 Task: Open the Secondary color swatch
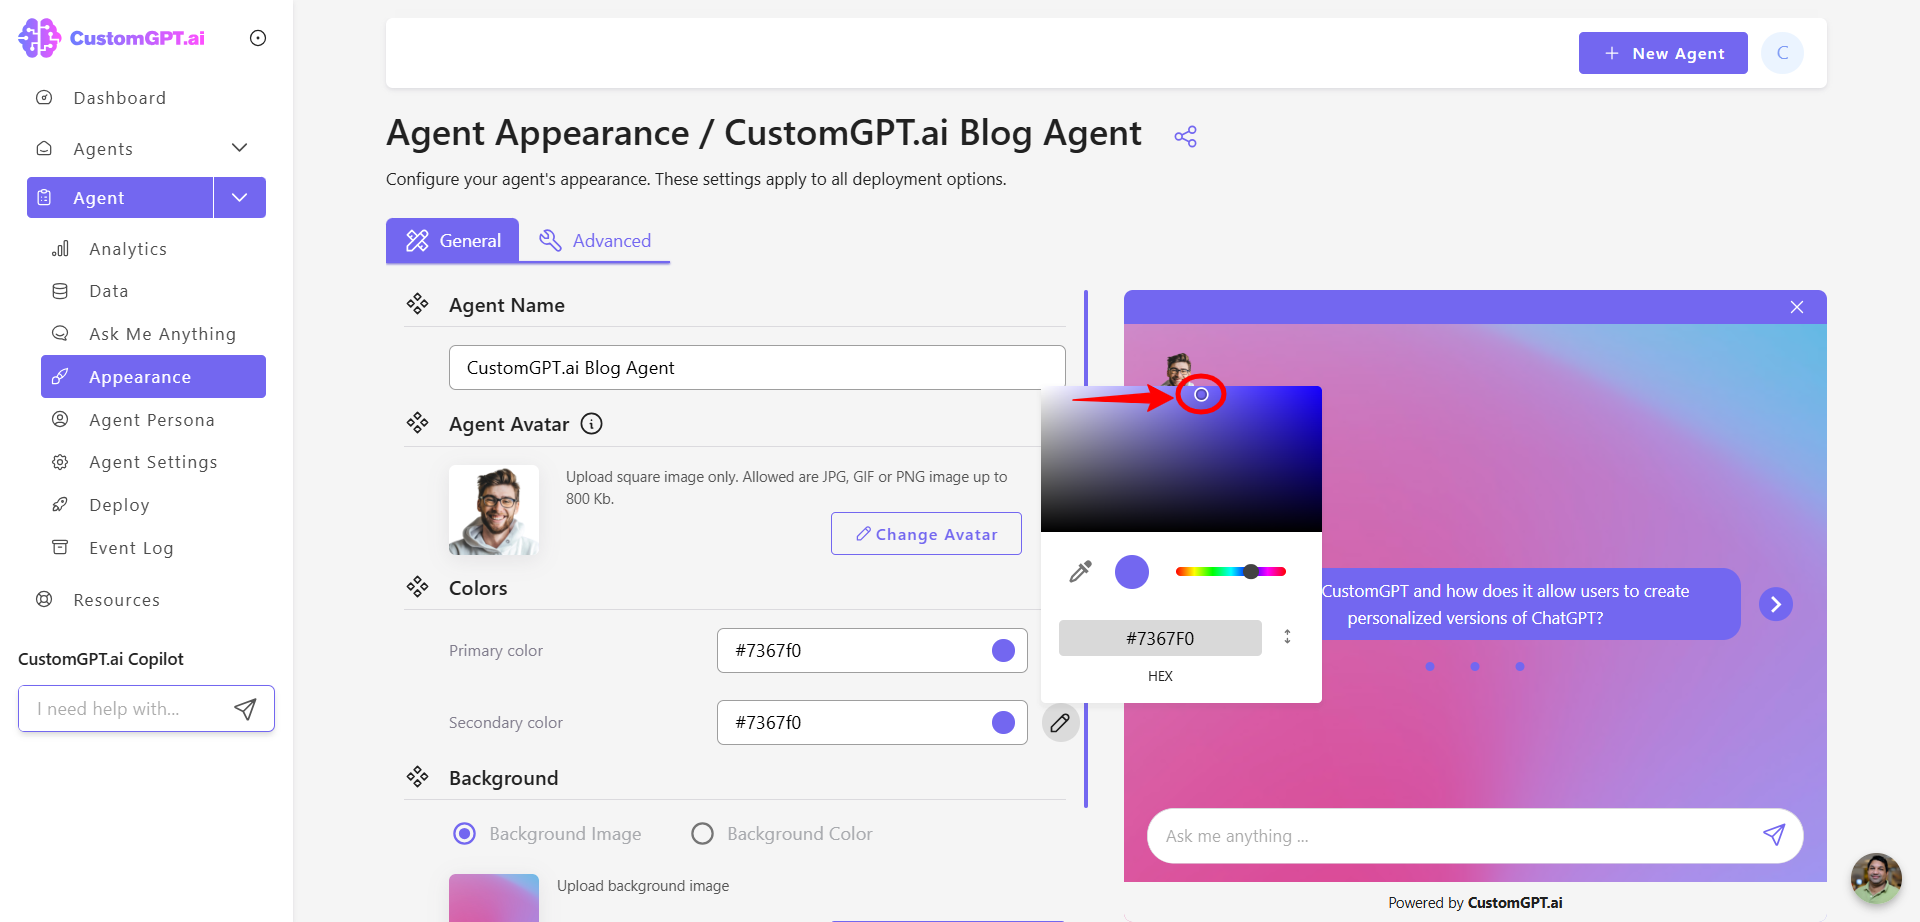click(1003, 723)
